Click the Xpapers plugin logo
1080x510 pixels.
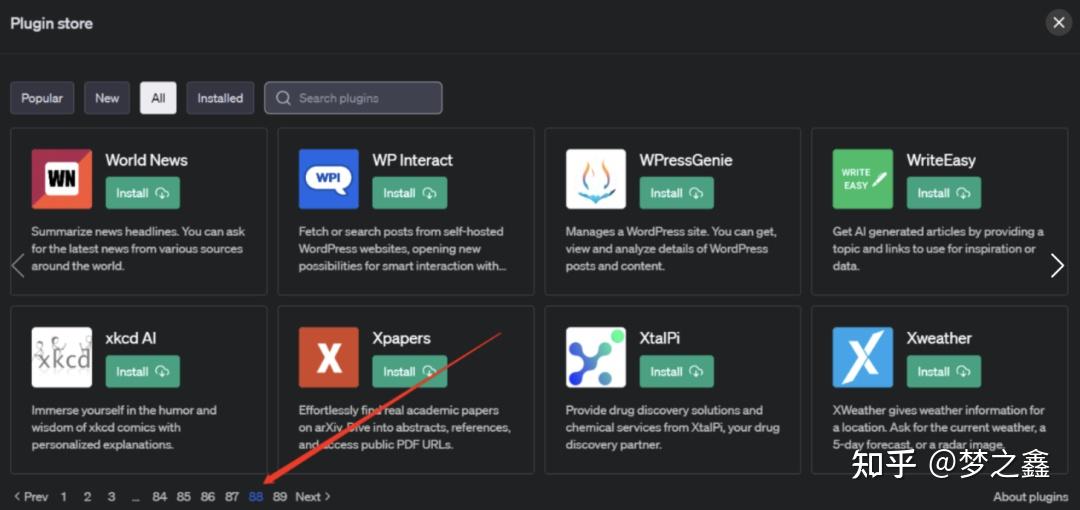[328, 357]
